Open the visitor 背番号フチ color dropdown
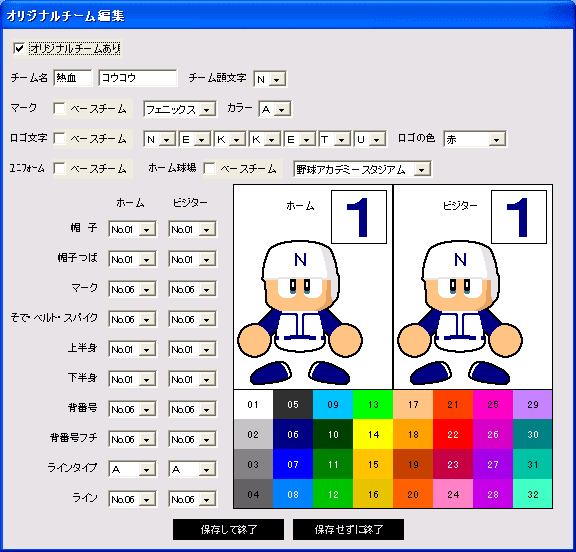 (192, 439)
